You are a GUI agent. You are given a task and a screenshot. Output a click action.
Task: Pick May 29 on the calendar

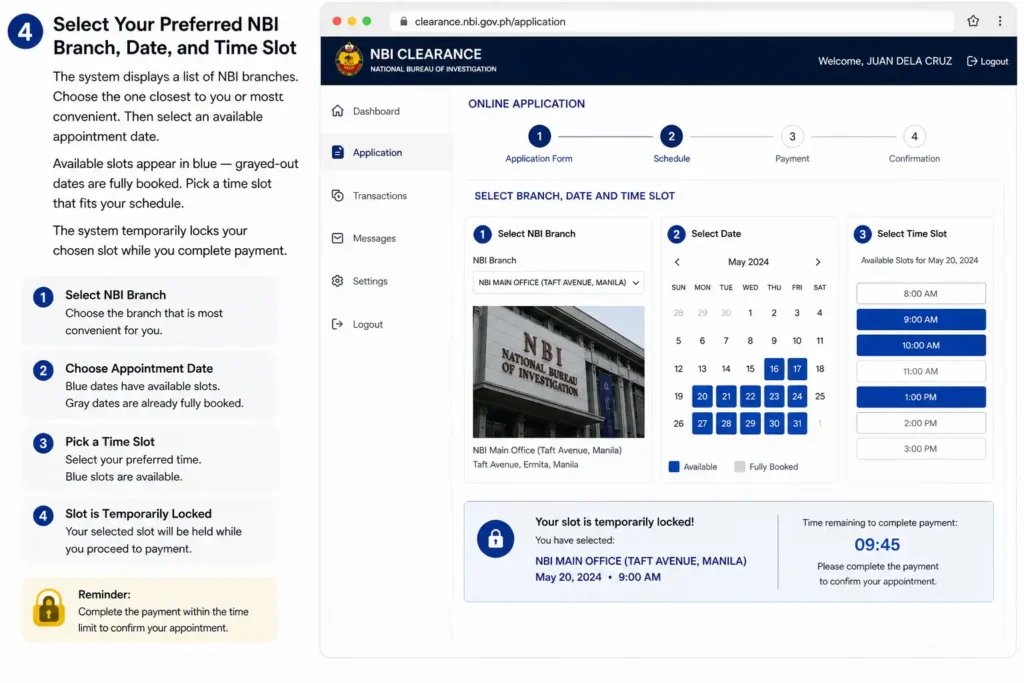tap(750, 424)
